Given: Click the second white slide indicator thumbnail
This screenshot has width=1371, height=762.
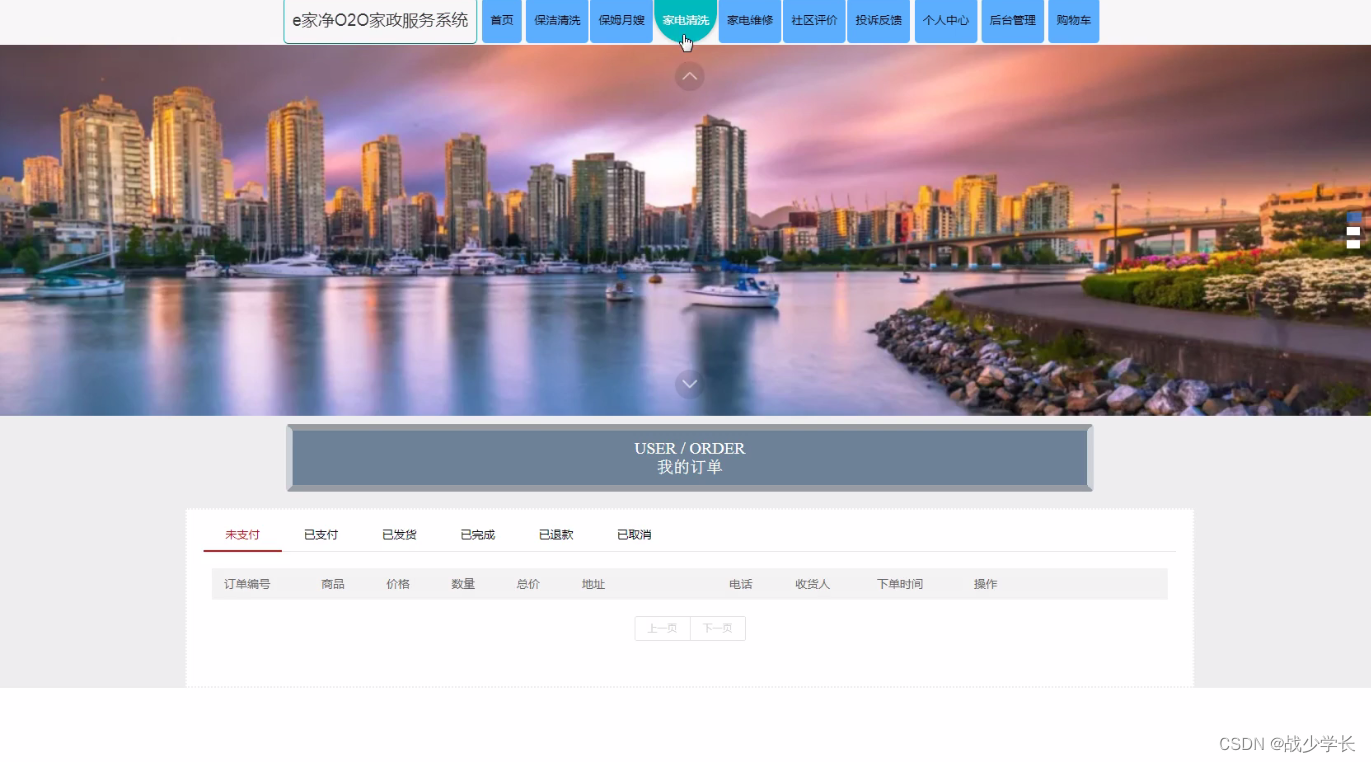Looking at the screenshot, I should (1354, 244).
